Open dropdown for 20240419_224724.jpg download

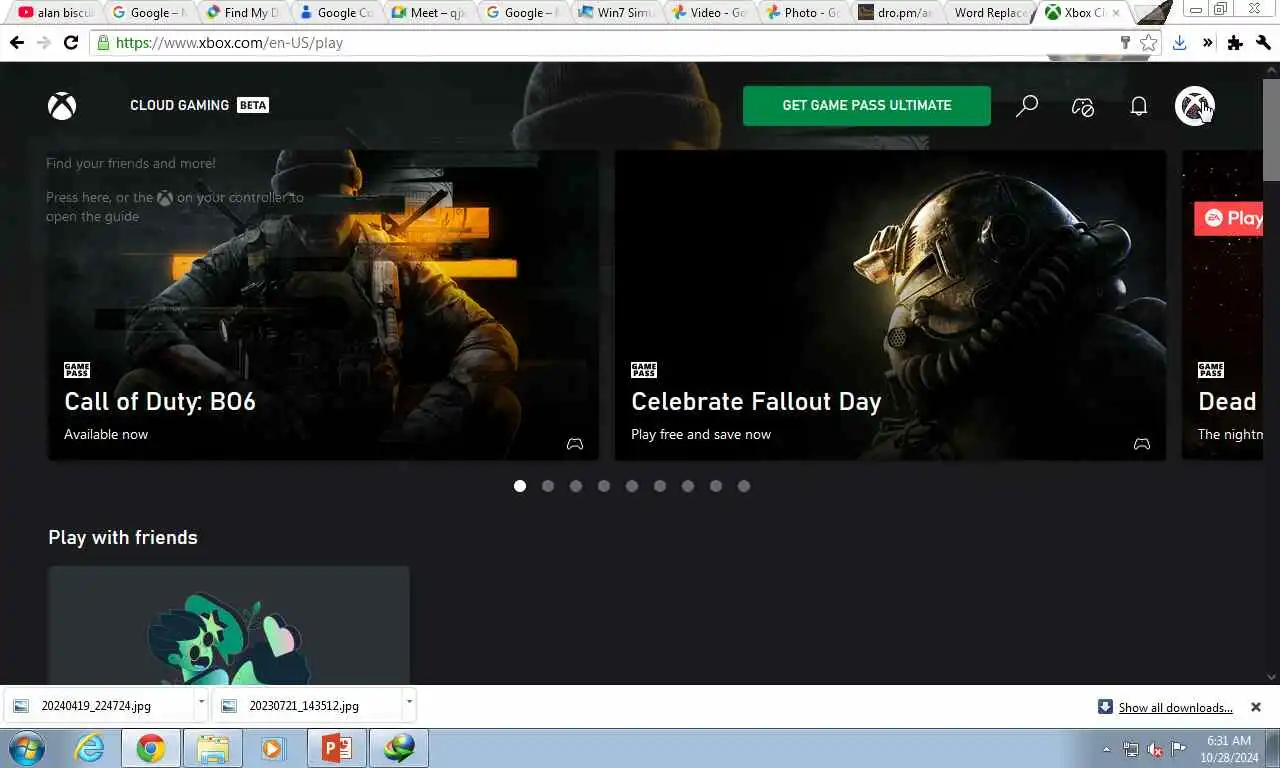(201, 703)
